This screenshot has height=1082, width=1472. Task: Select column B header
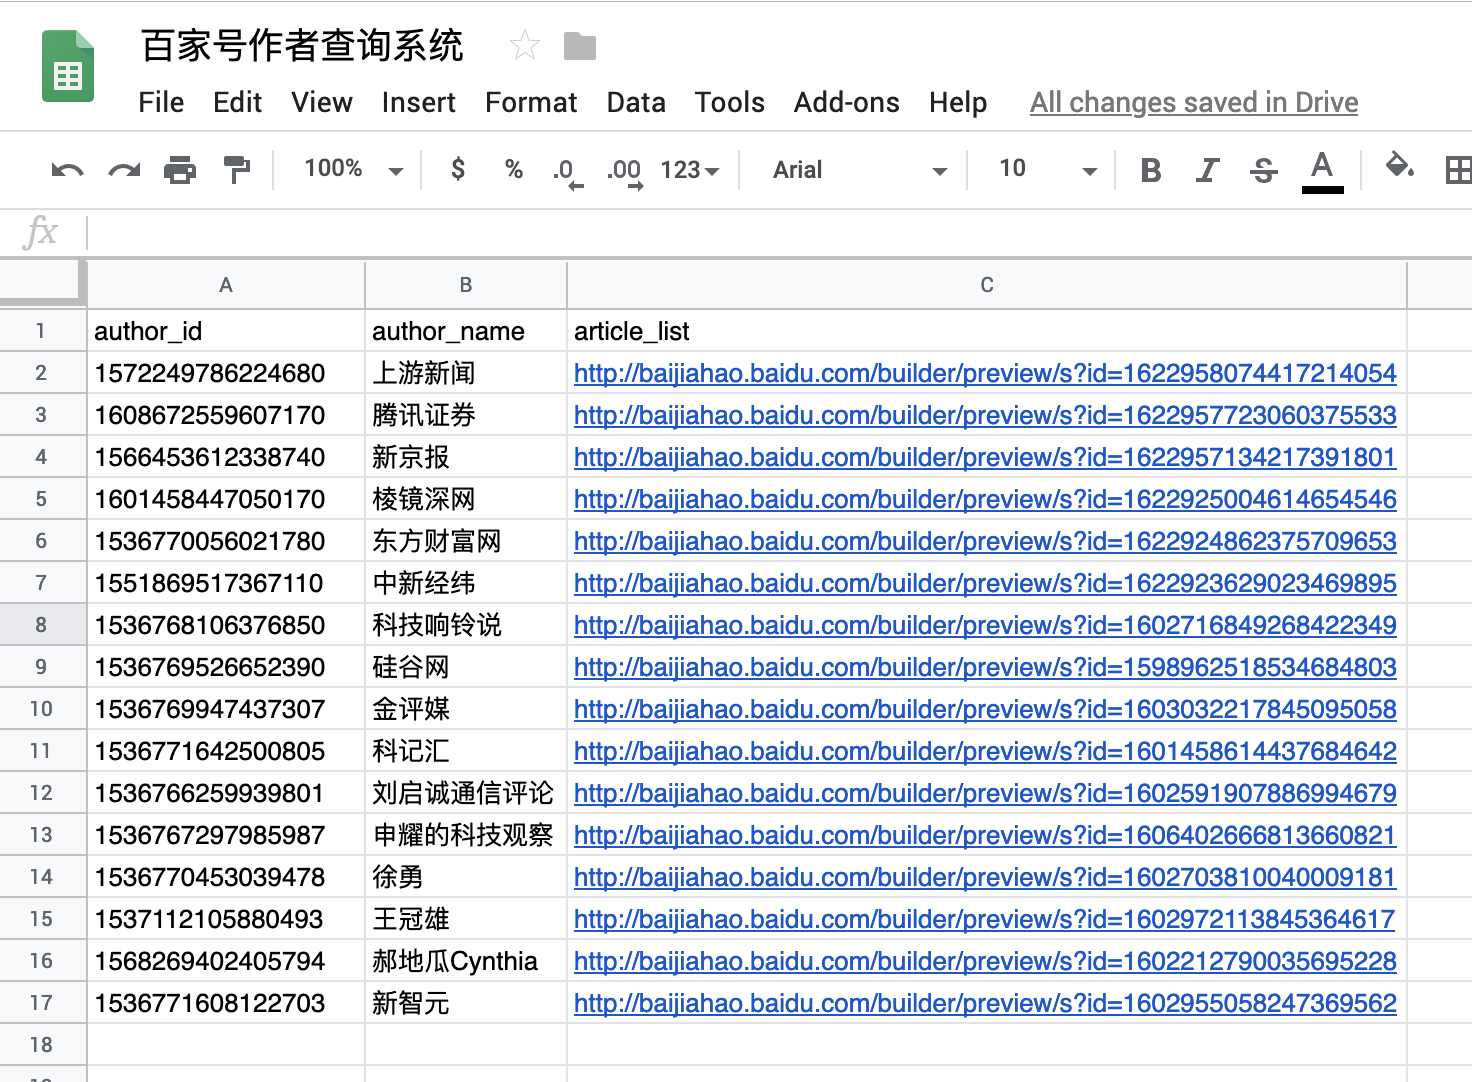tap(466, 285)
